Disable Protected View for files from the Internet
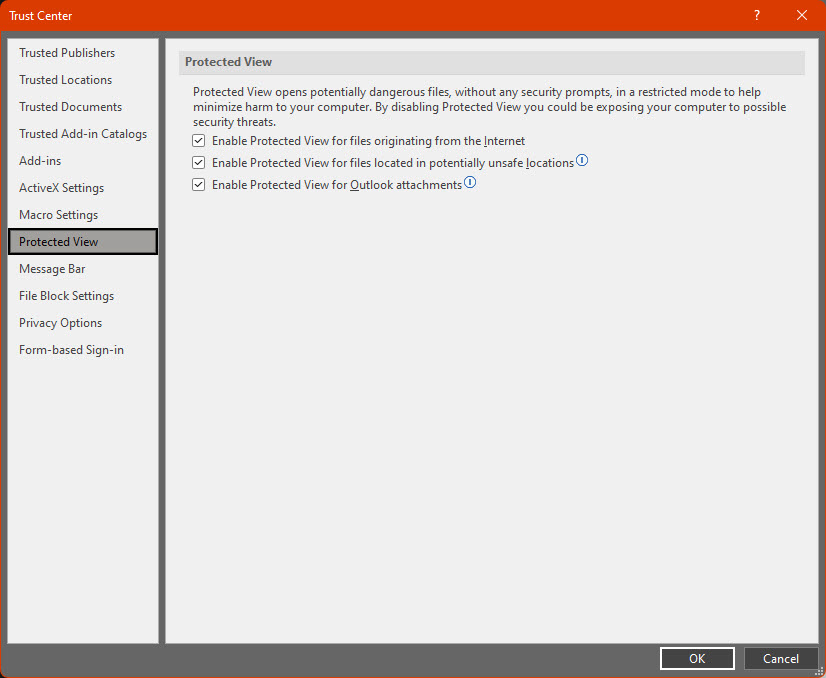 pyautogui.click(x=198, y=140)
